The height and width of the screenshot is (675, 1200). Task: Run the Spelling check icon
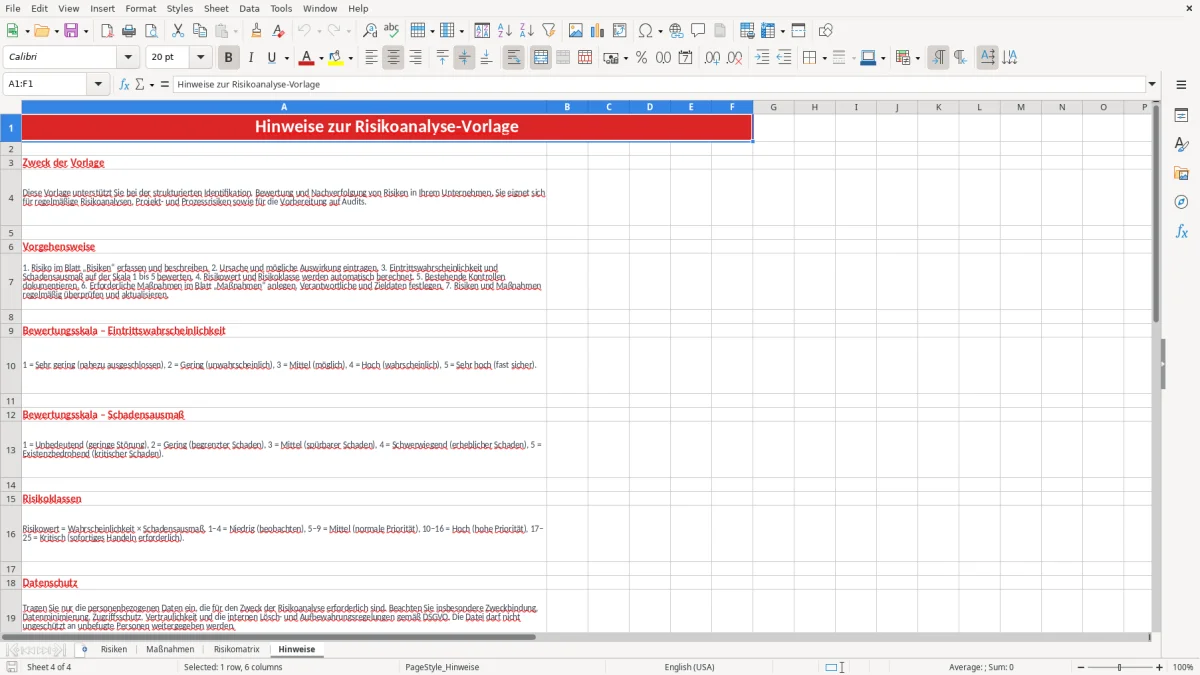tap(392, 31)
